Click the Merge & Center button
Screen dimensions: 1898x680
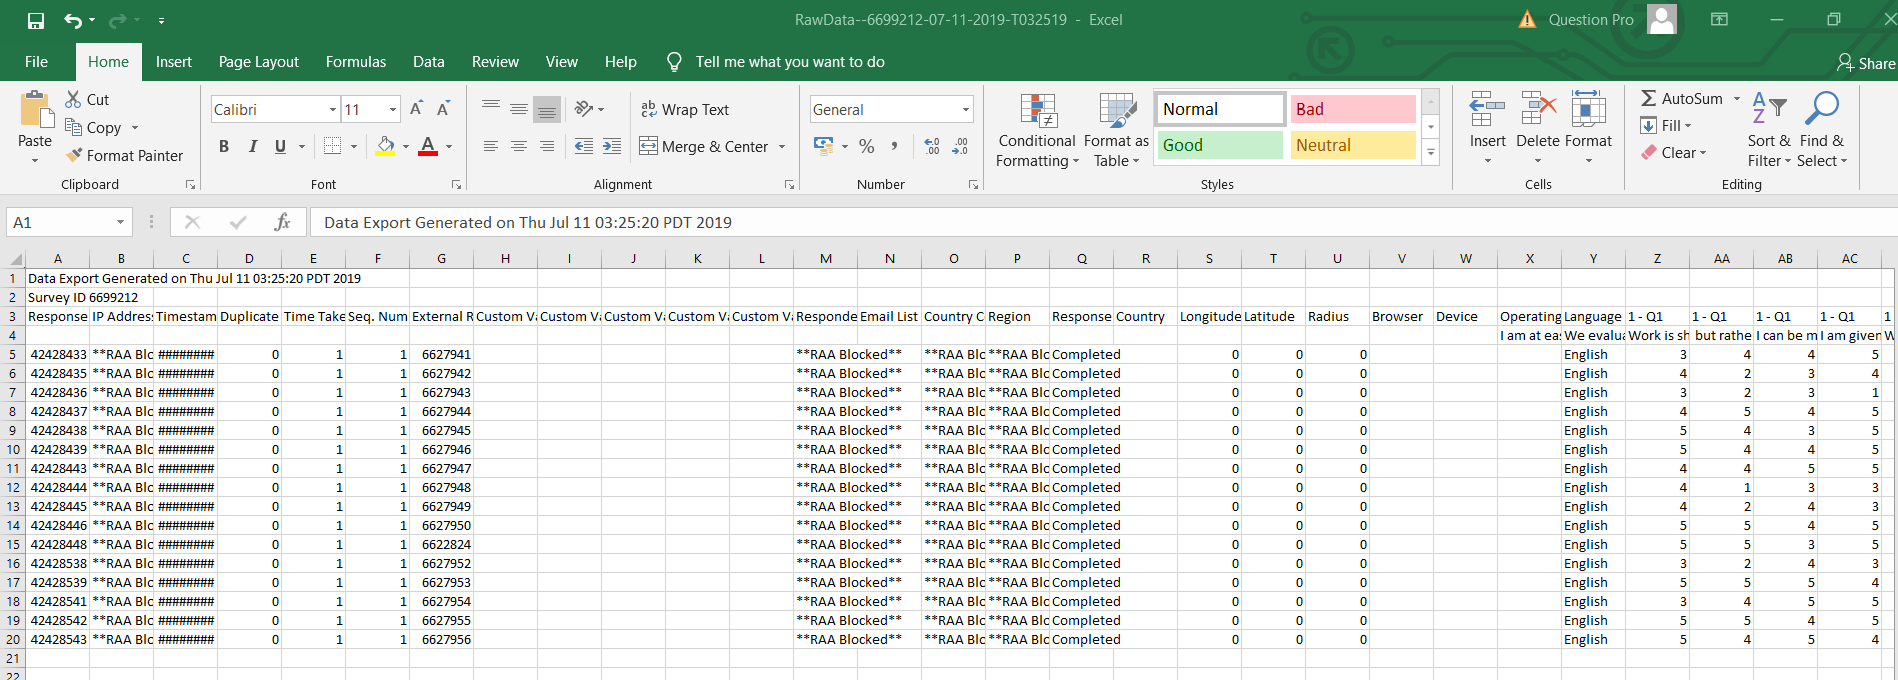pos(704,146)
